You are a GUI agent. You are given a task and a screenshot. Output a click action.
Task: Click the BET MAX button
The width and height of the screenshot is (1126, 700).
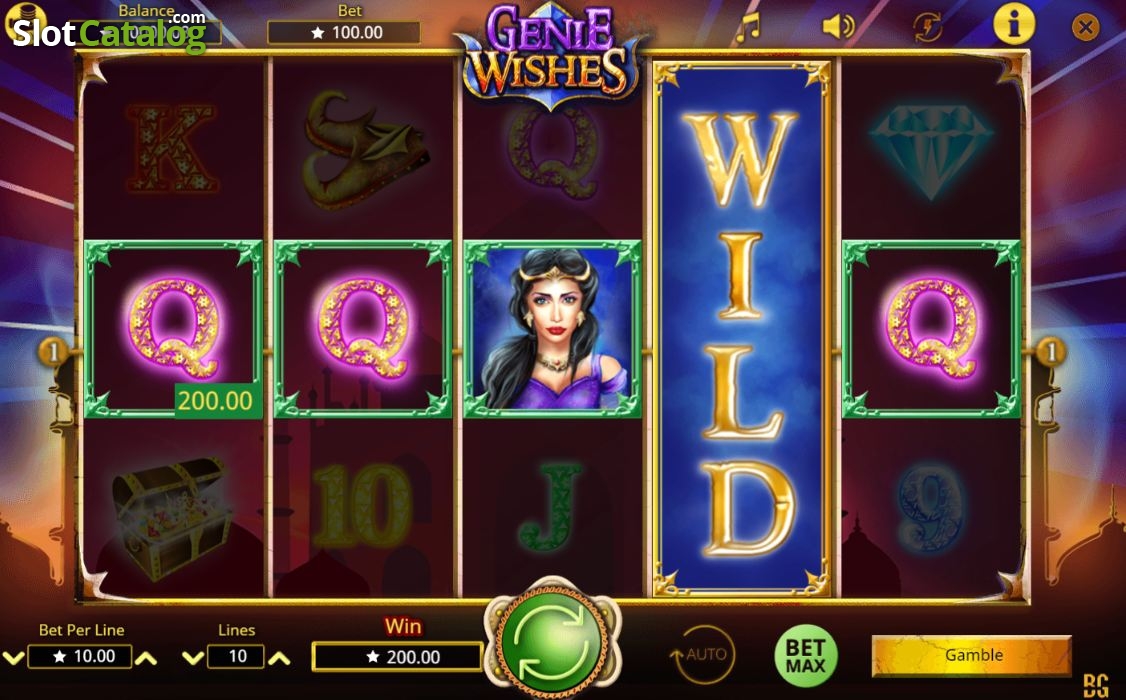click(805, 655)
